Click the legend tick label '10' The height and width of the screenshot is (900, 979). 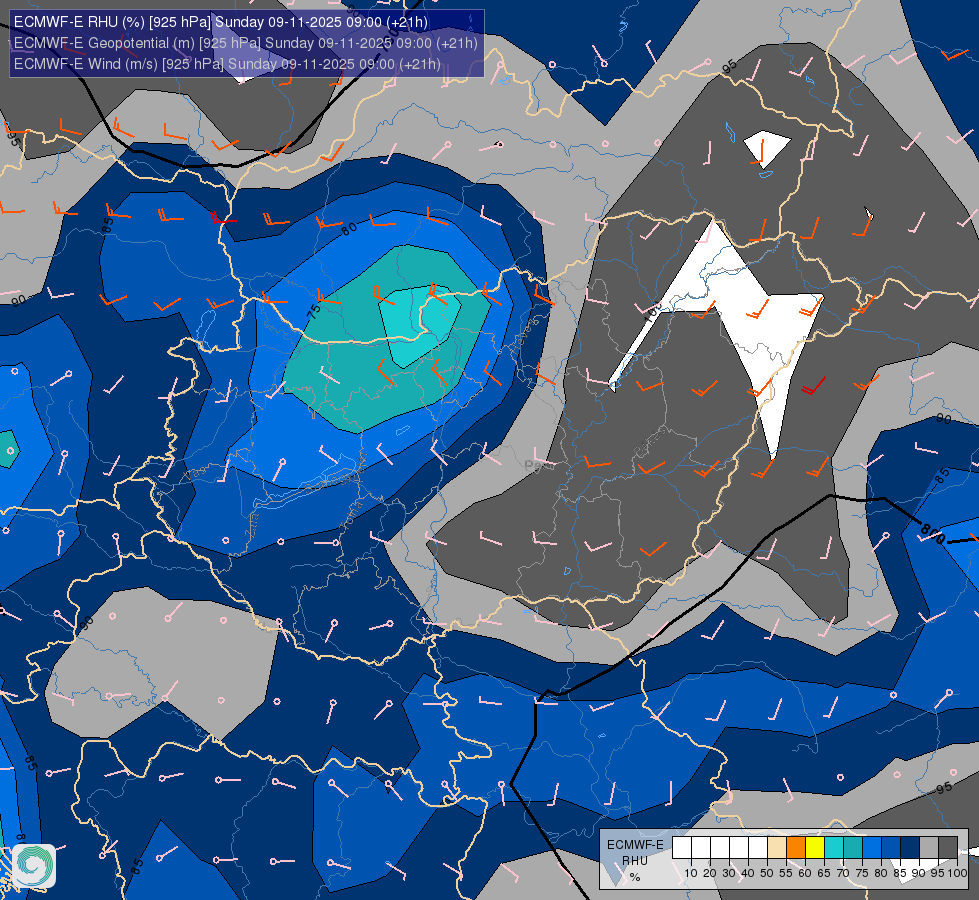[691, 873]
